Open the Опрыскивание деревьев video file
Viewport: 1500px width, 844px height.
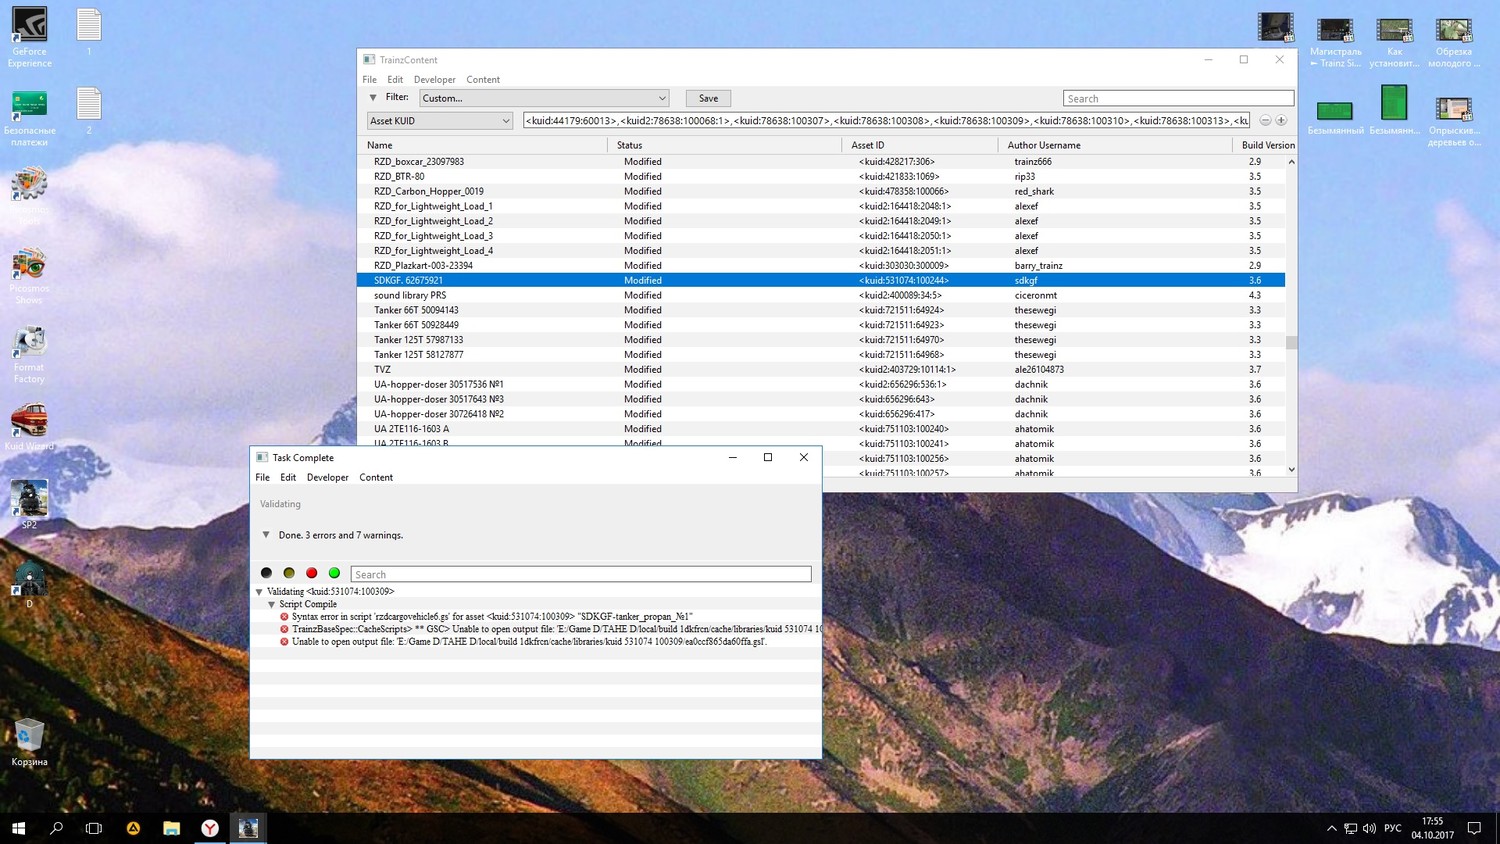[1453, 121]
